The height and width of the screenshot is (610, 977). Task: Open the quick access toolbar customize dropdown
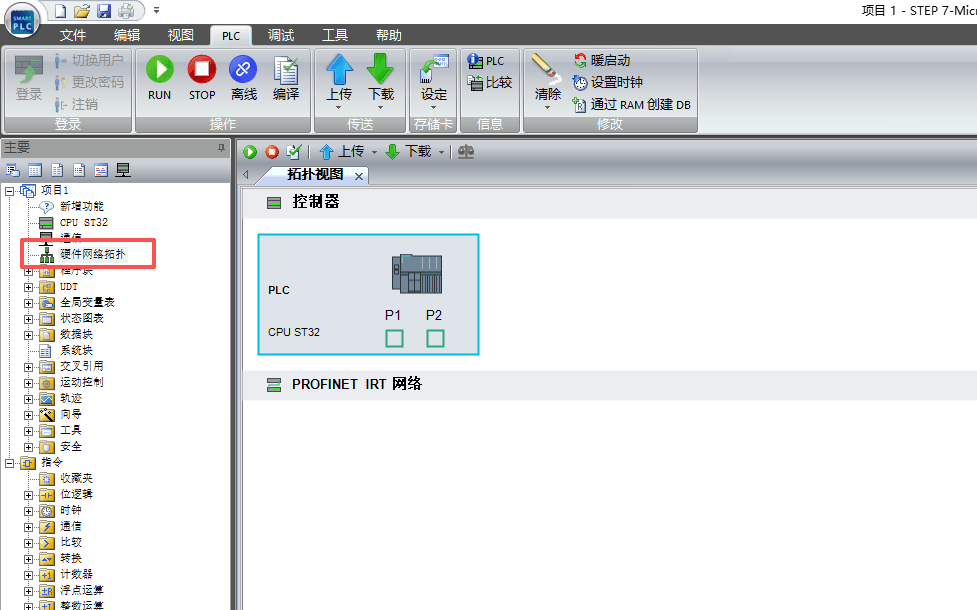156,11
